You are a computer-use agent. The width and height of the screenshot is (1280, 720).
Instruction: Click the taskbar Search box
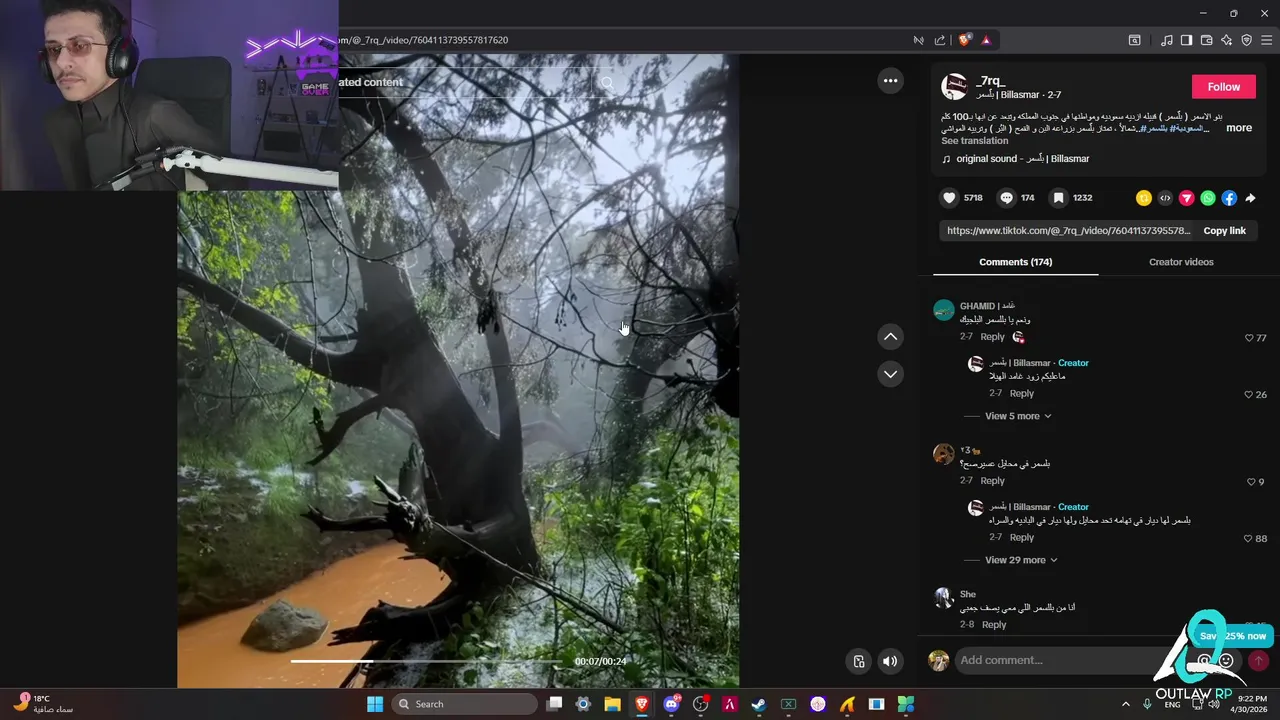click(x=465, y=704)
